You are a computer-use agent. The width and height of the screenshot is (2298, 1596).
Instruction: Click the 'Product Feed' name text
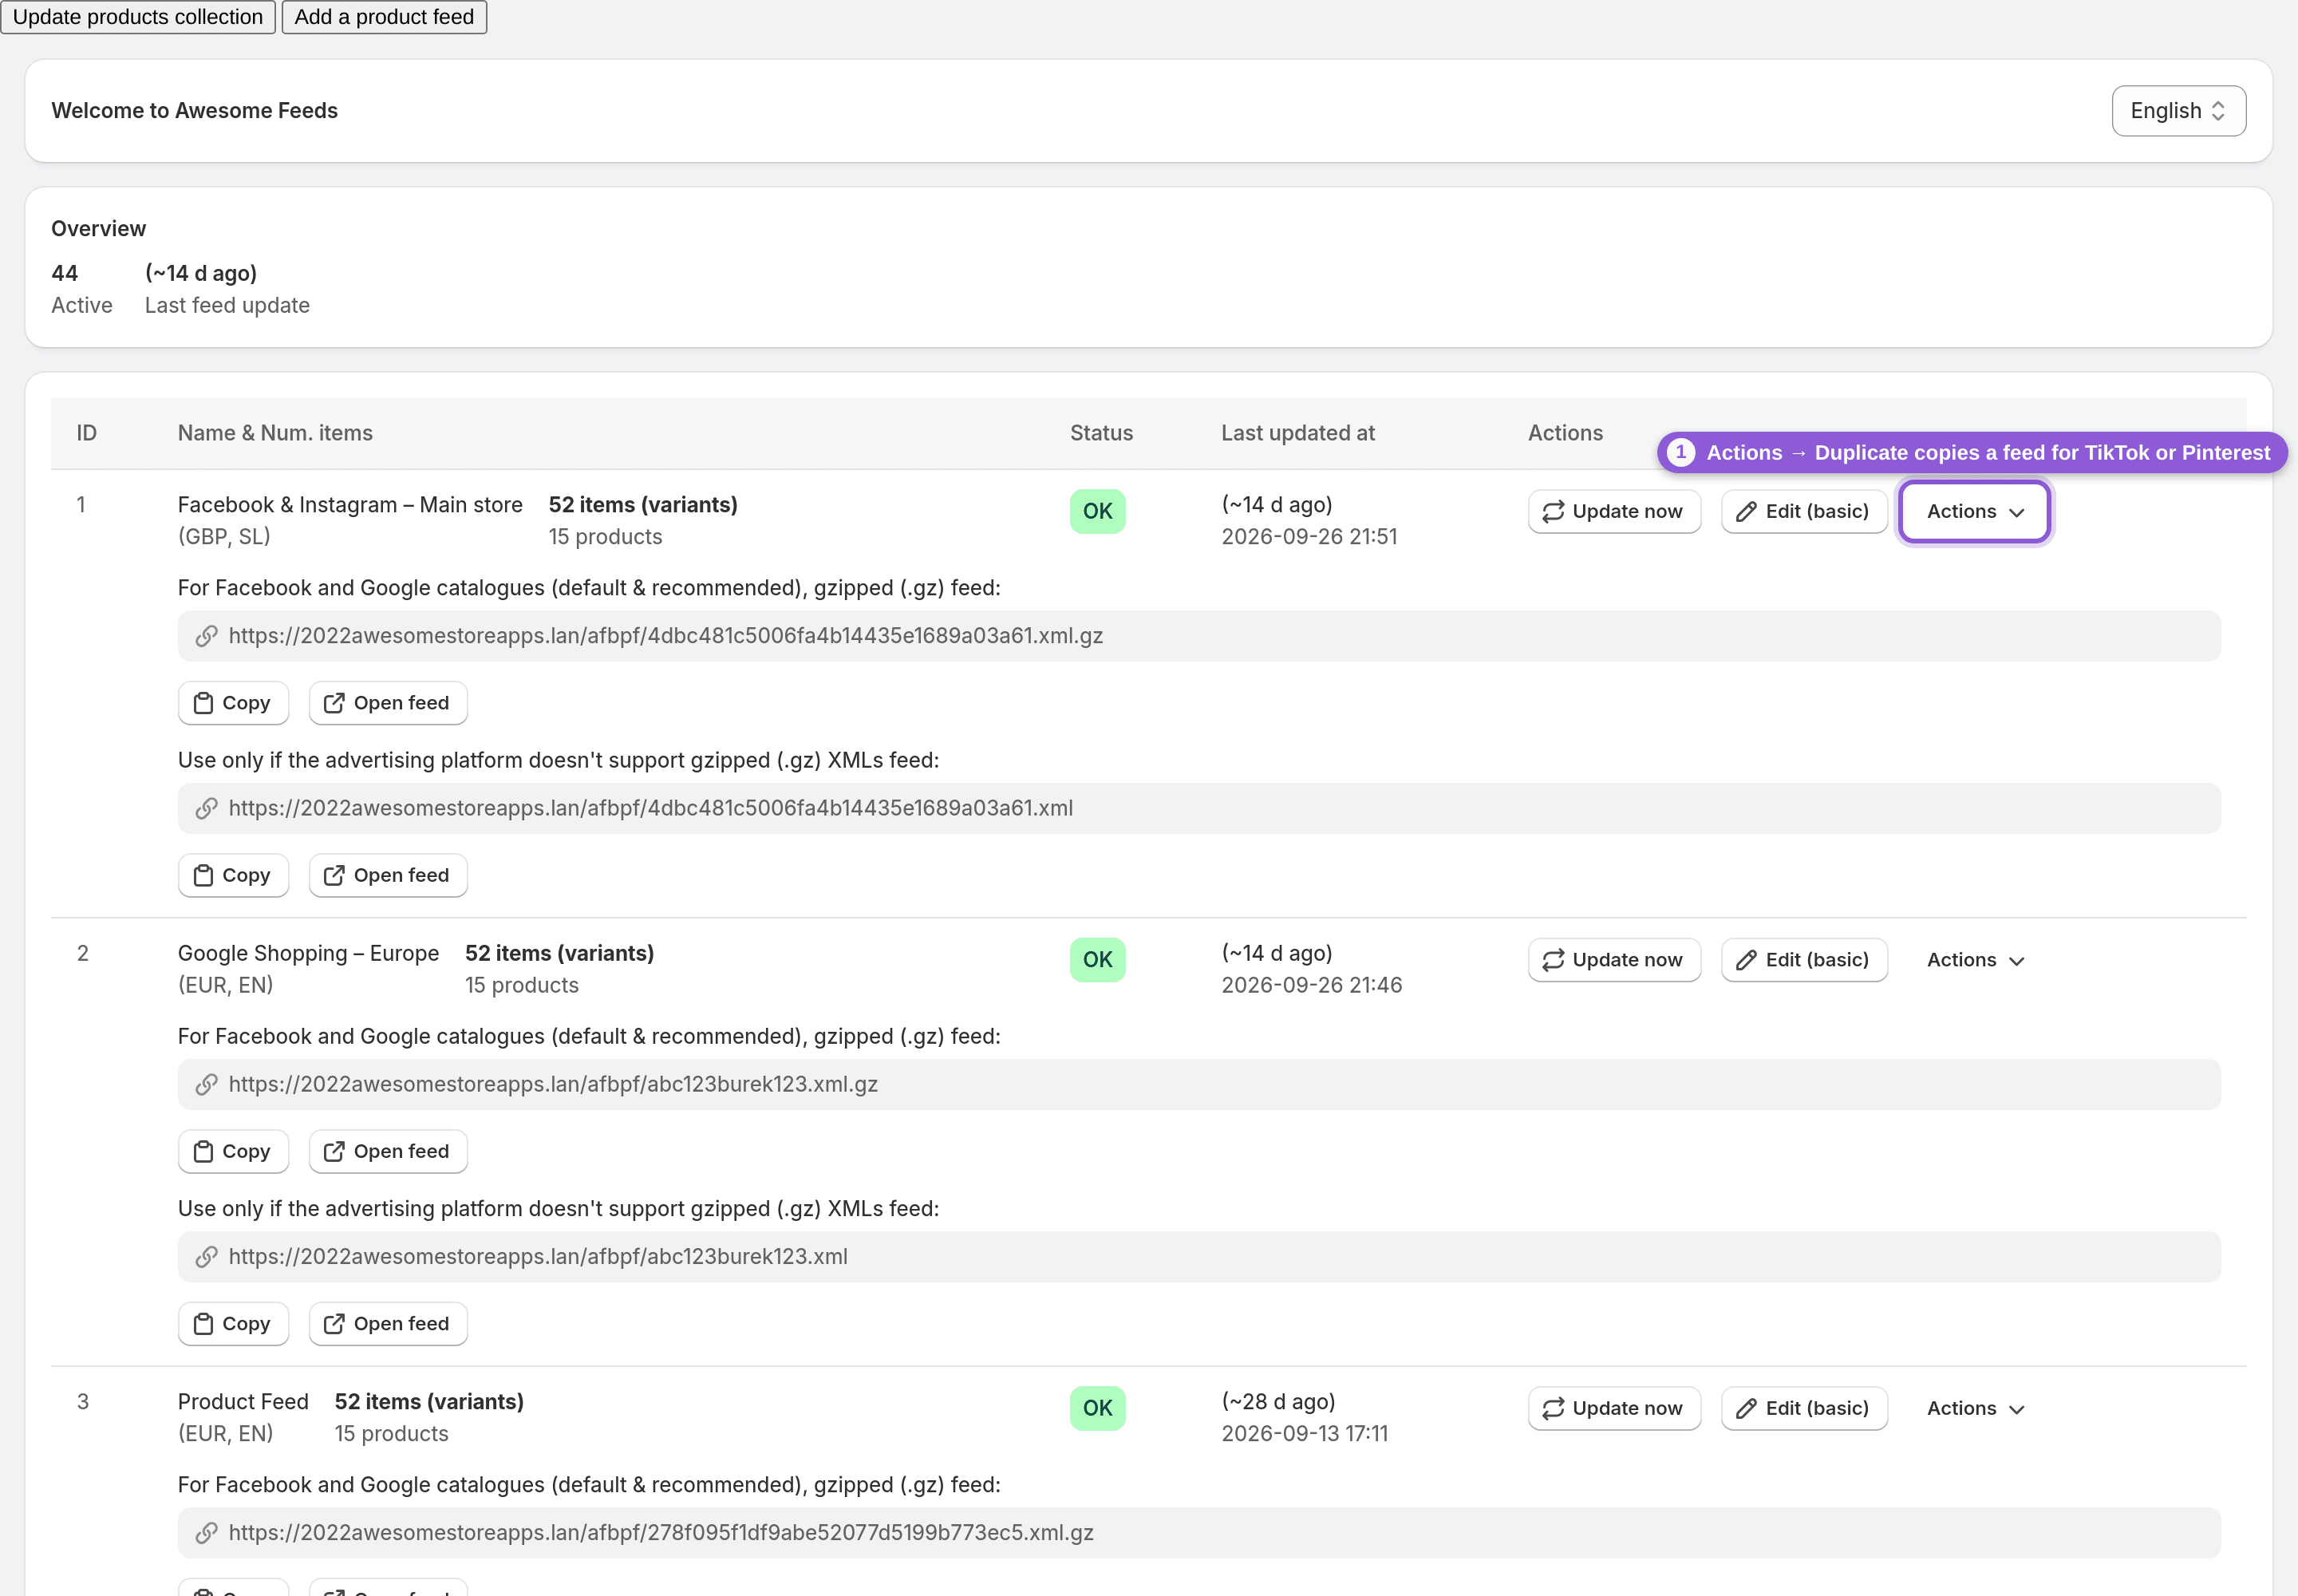pyautogui.click(x=243, y=1402)
